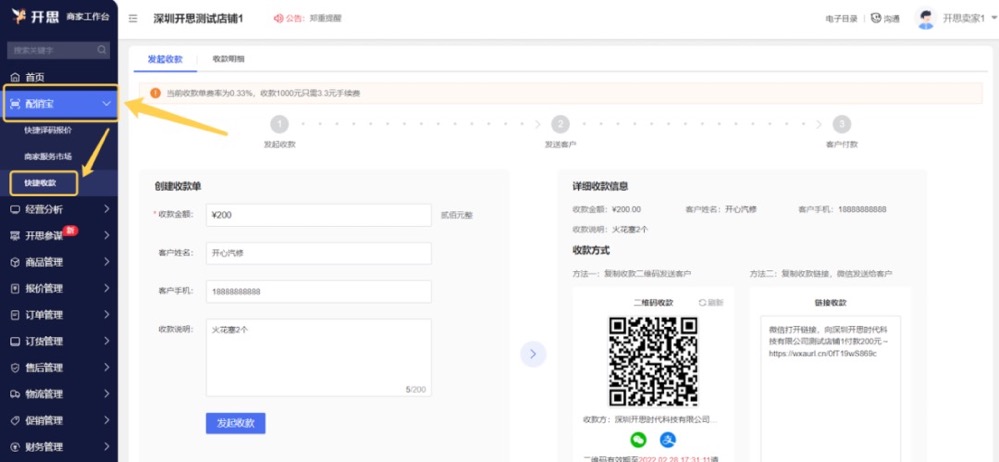
Task: Open the 开思卖家1 account dropdown
Action: pyautogui.click(x=970, y=18)
